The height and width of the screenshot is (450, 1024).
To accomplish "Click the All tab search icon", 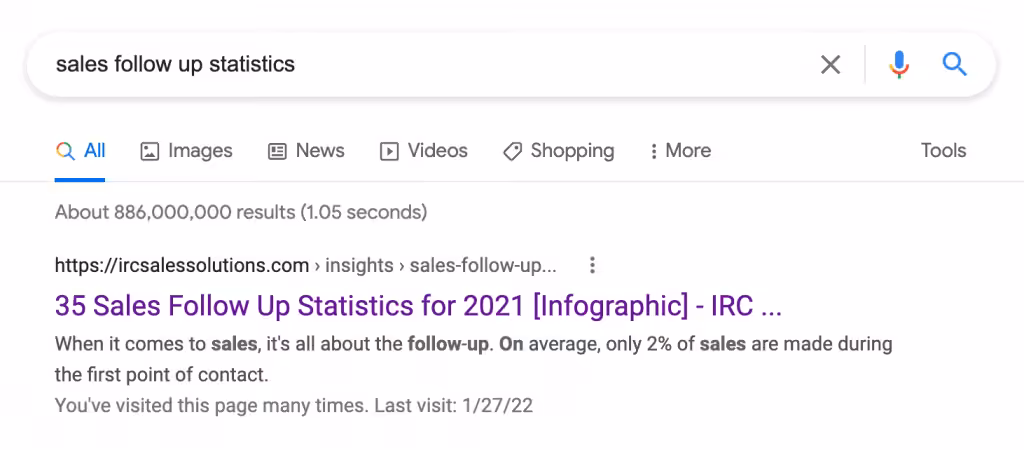I will [65, 151].
